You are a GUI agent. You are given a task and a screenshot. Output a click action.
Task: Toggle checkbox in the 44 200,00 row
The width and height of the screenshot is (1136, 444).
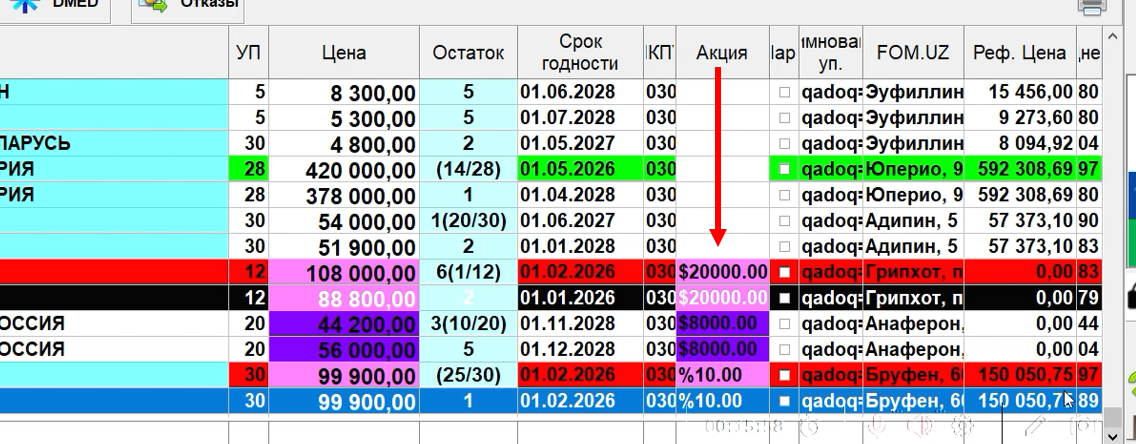click(784, 324)
